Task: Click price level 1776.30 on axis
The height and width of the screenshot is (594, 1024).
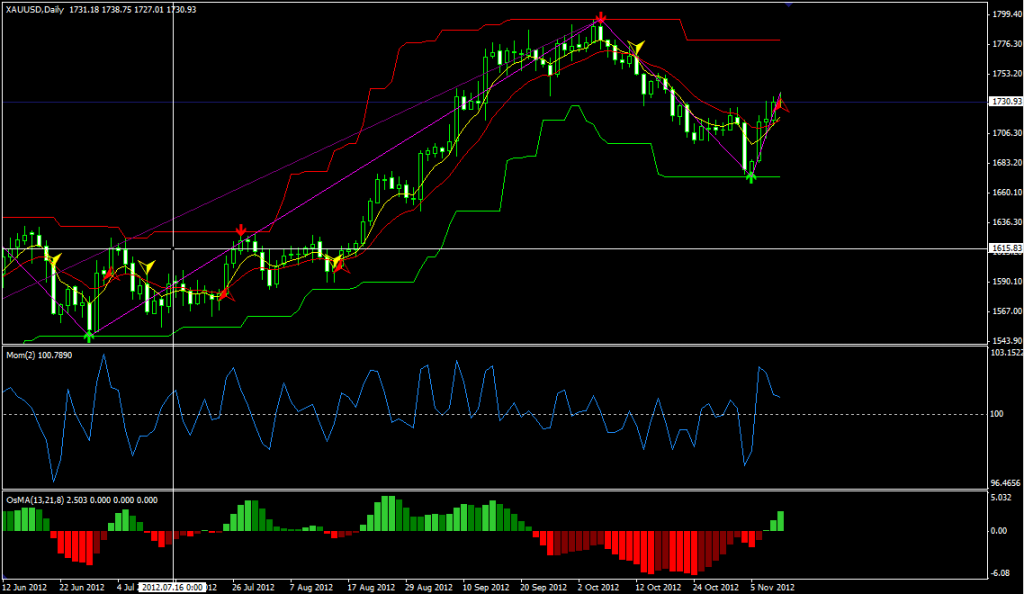Action: (x=1007, y=44)
